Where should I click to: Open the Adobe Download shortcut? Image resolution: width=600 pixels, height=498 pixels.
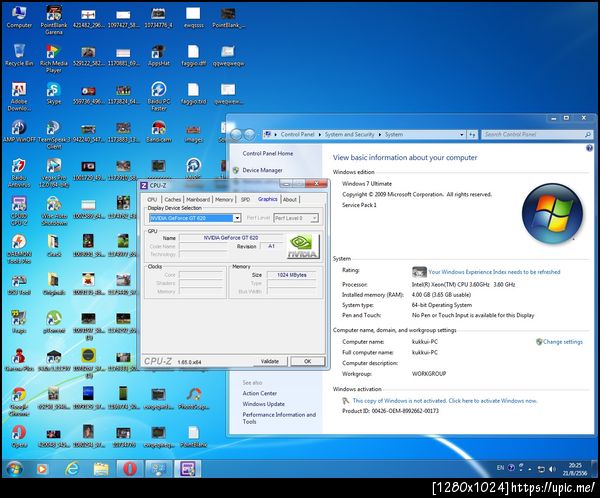19,97
